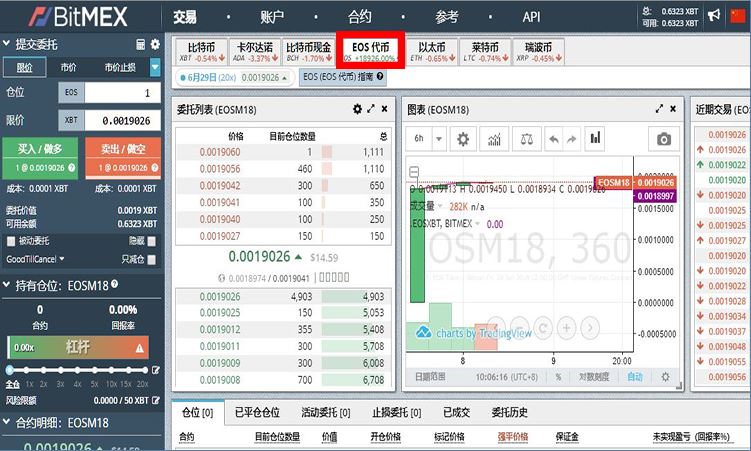Open 账户 account menu
751x451 pixels.
[x=272, y=17]
